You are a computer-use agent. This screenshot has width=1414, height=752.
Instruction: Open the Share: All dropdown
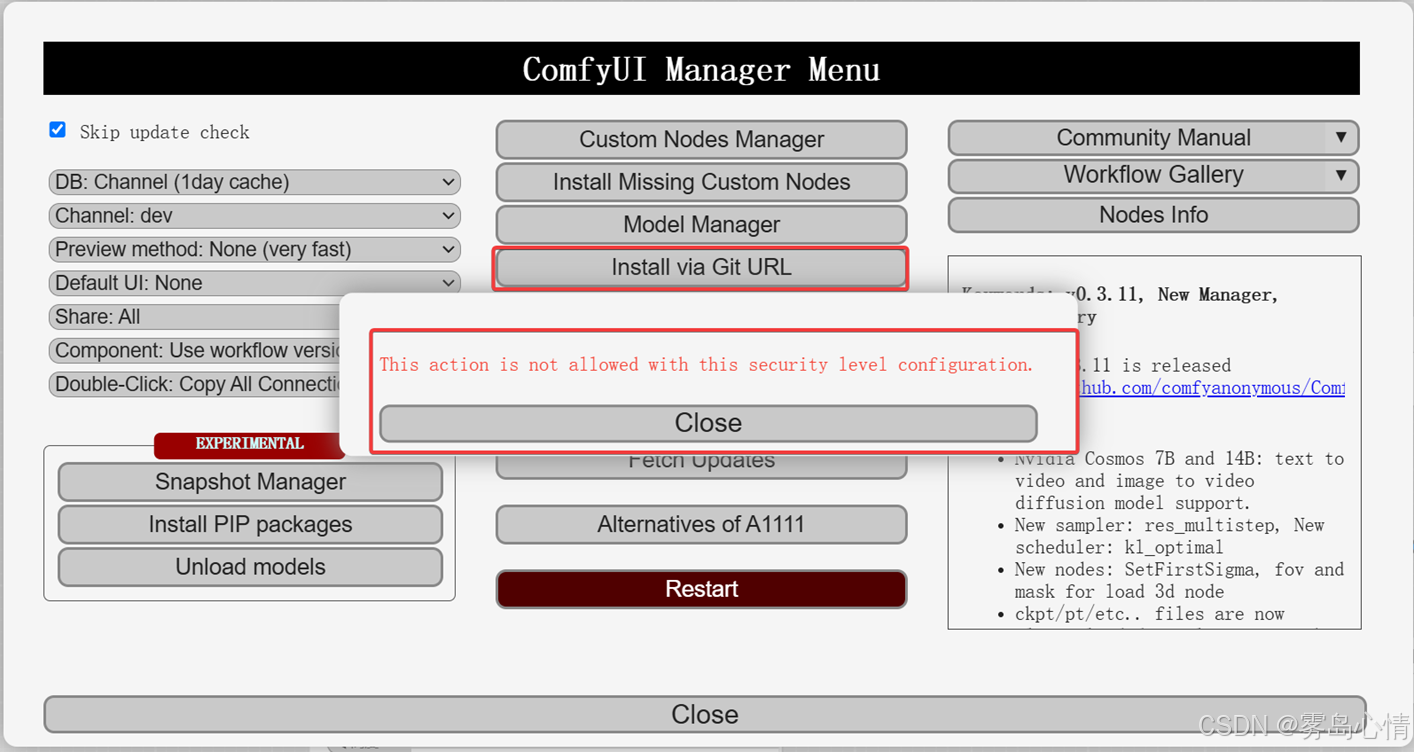[194, 317]
